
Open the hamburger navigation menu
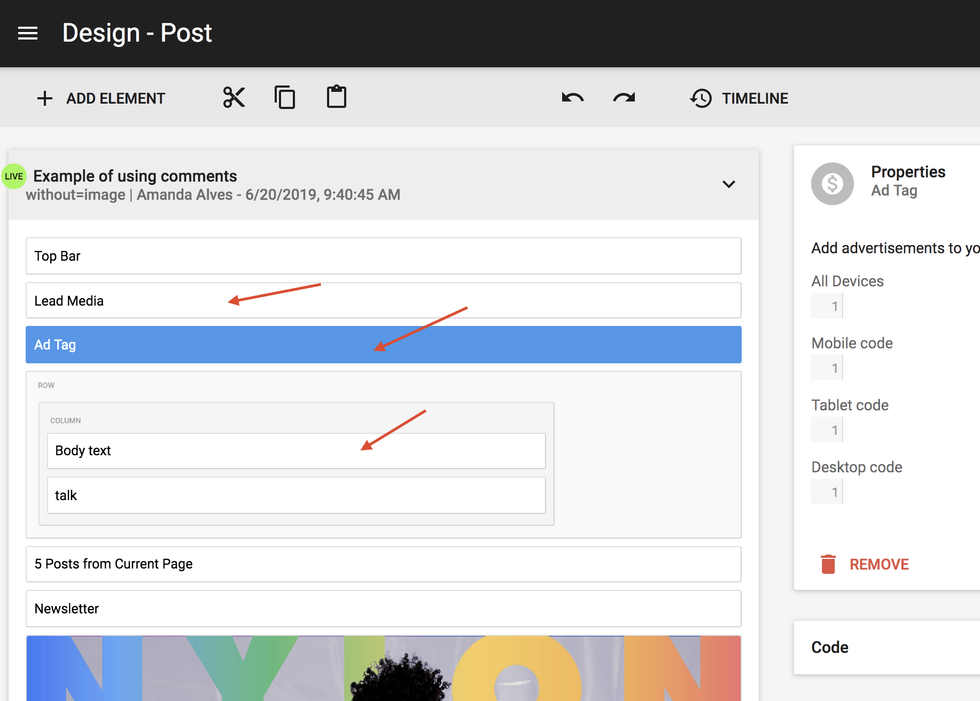tap(28, 33)
